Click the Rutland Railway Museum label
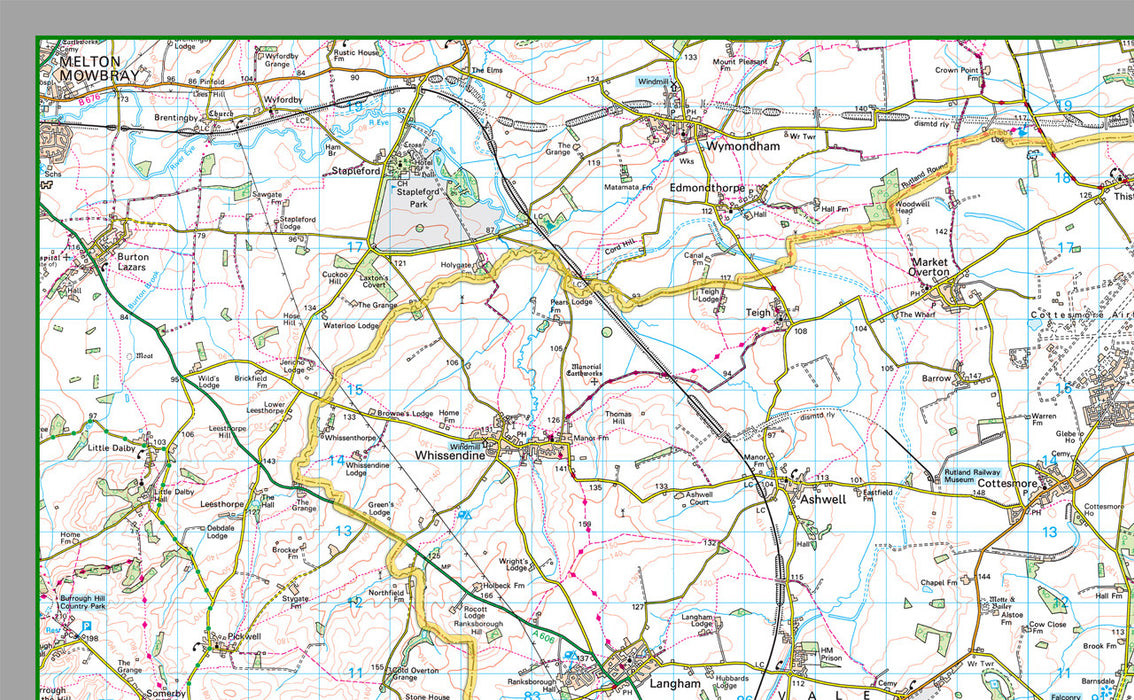This screenshot has width=1134, height=700. 972,475
